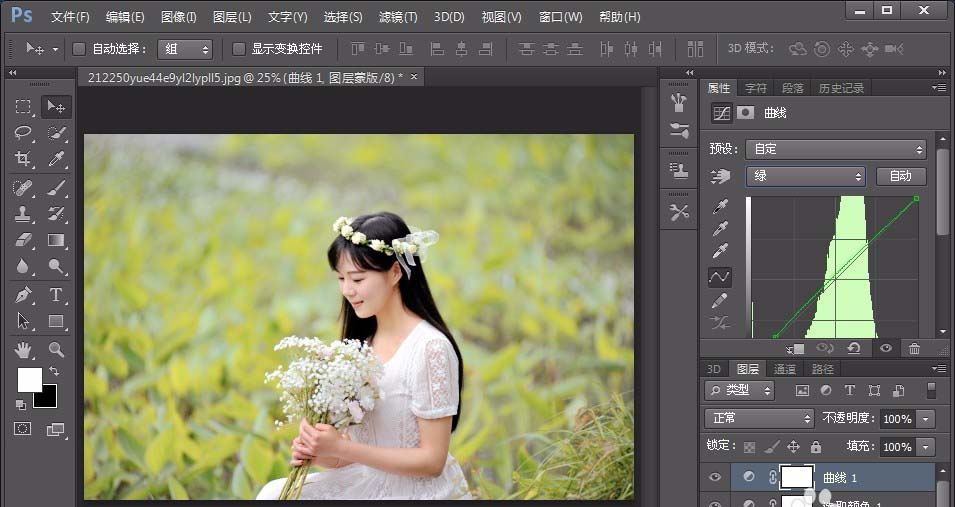
Task: Click the on-image adjustment hand tool in Curves
Action: (720, 177)
